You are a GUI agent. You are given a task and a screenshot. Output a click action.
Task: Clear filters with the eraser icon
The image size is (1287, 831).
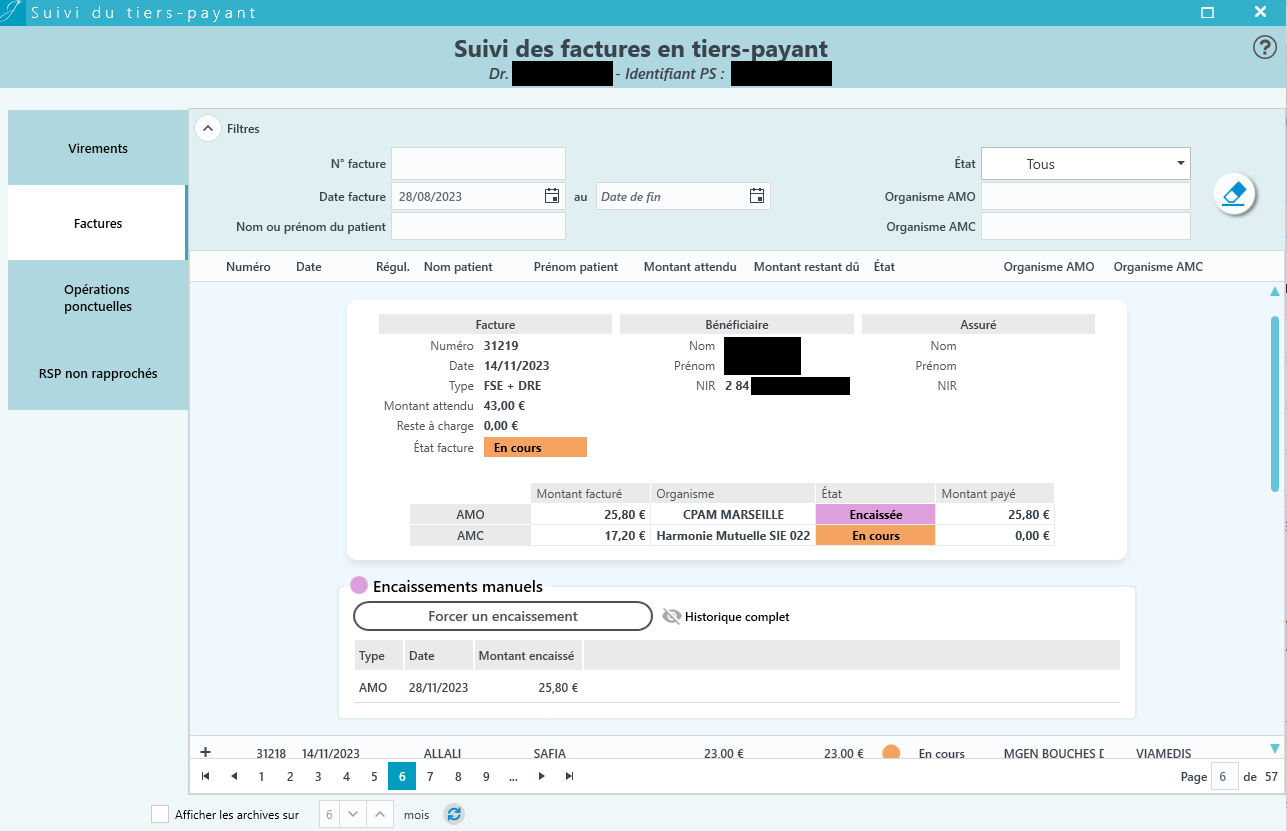click(1234, 193)
